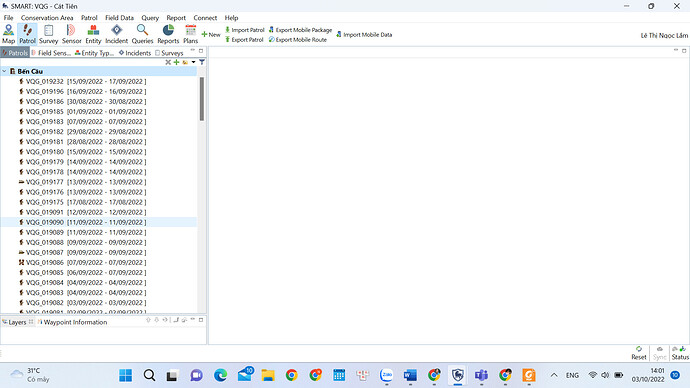Click Import Patrol

click(245, 30)
